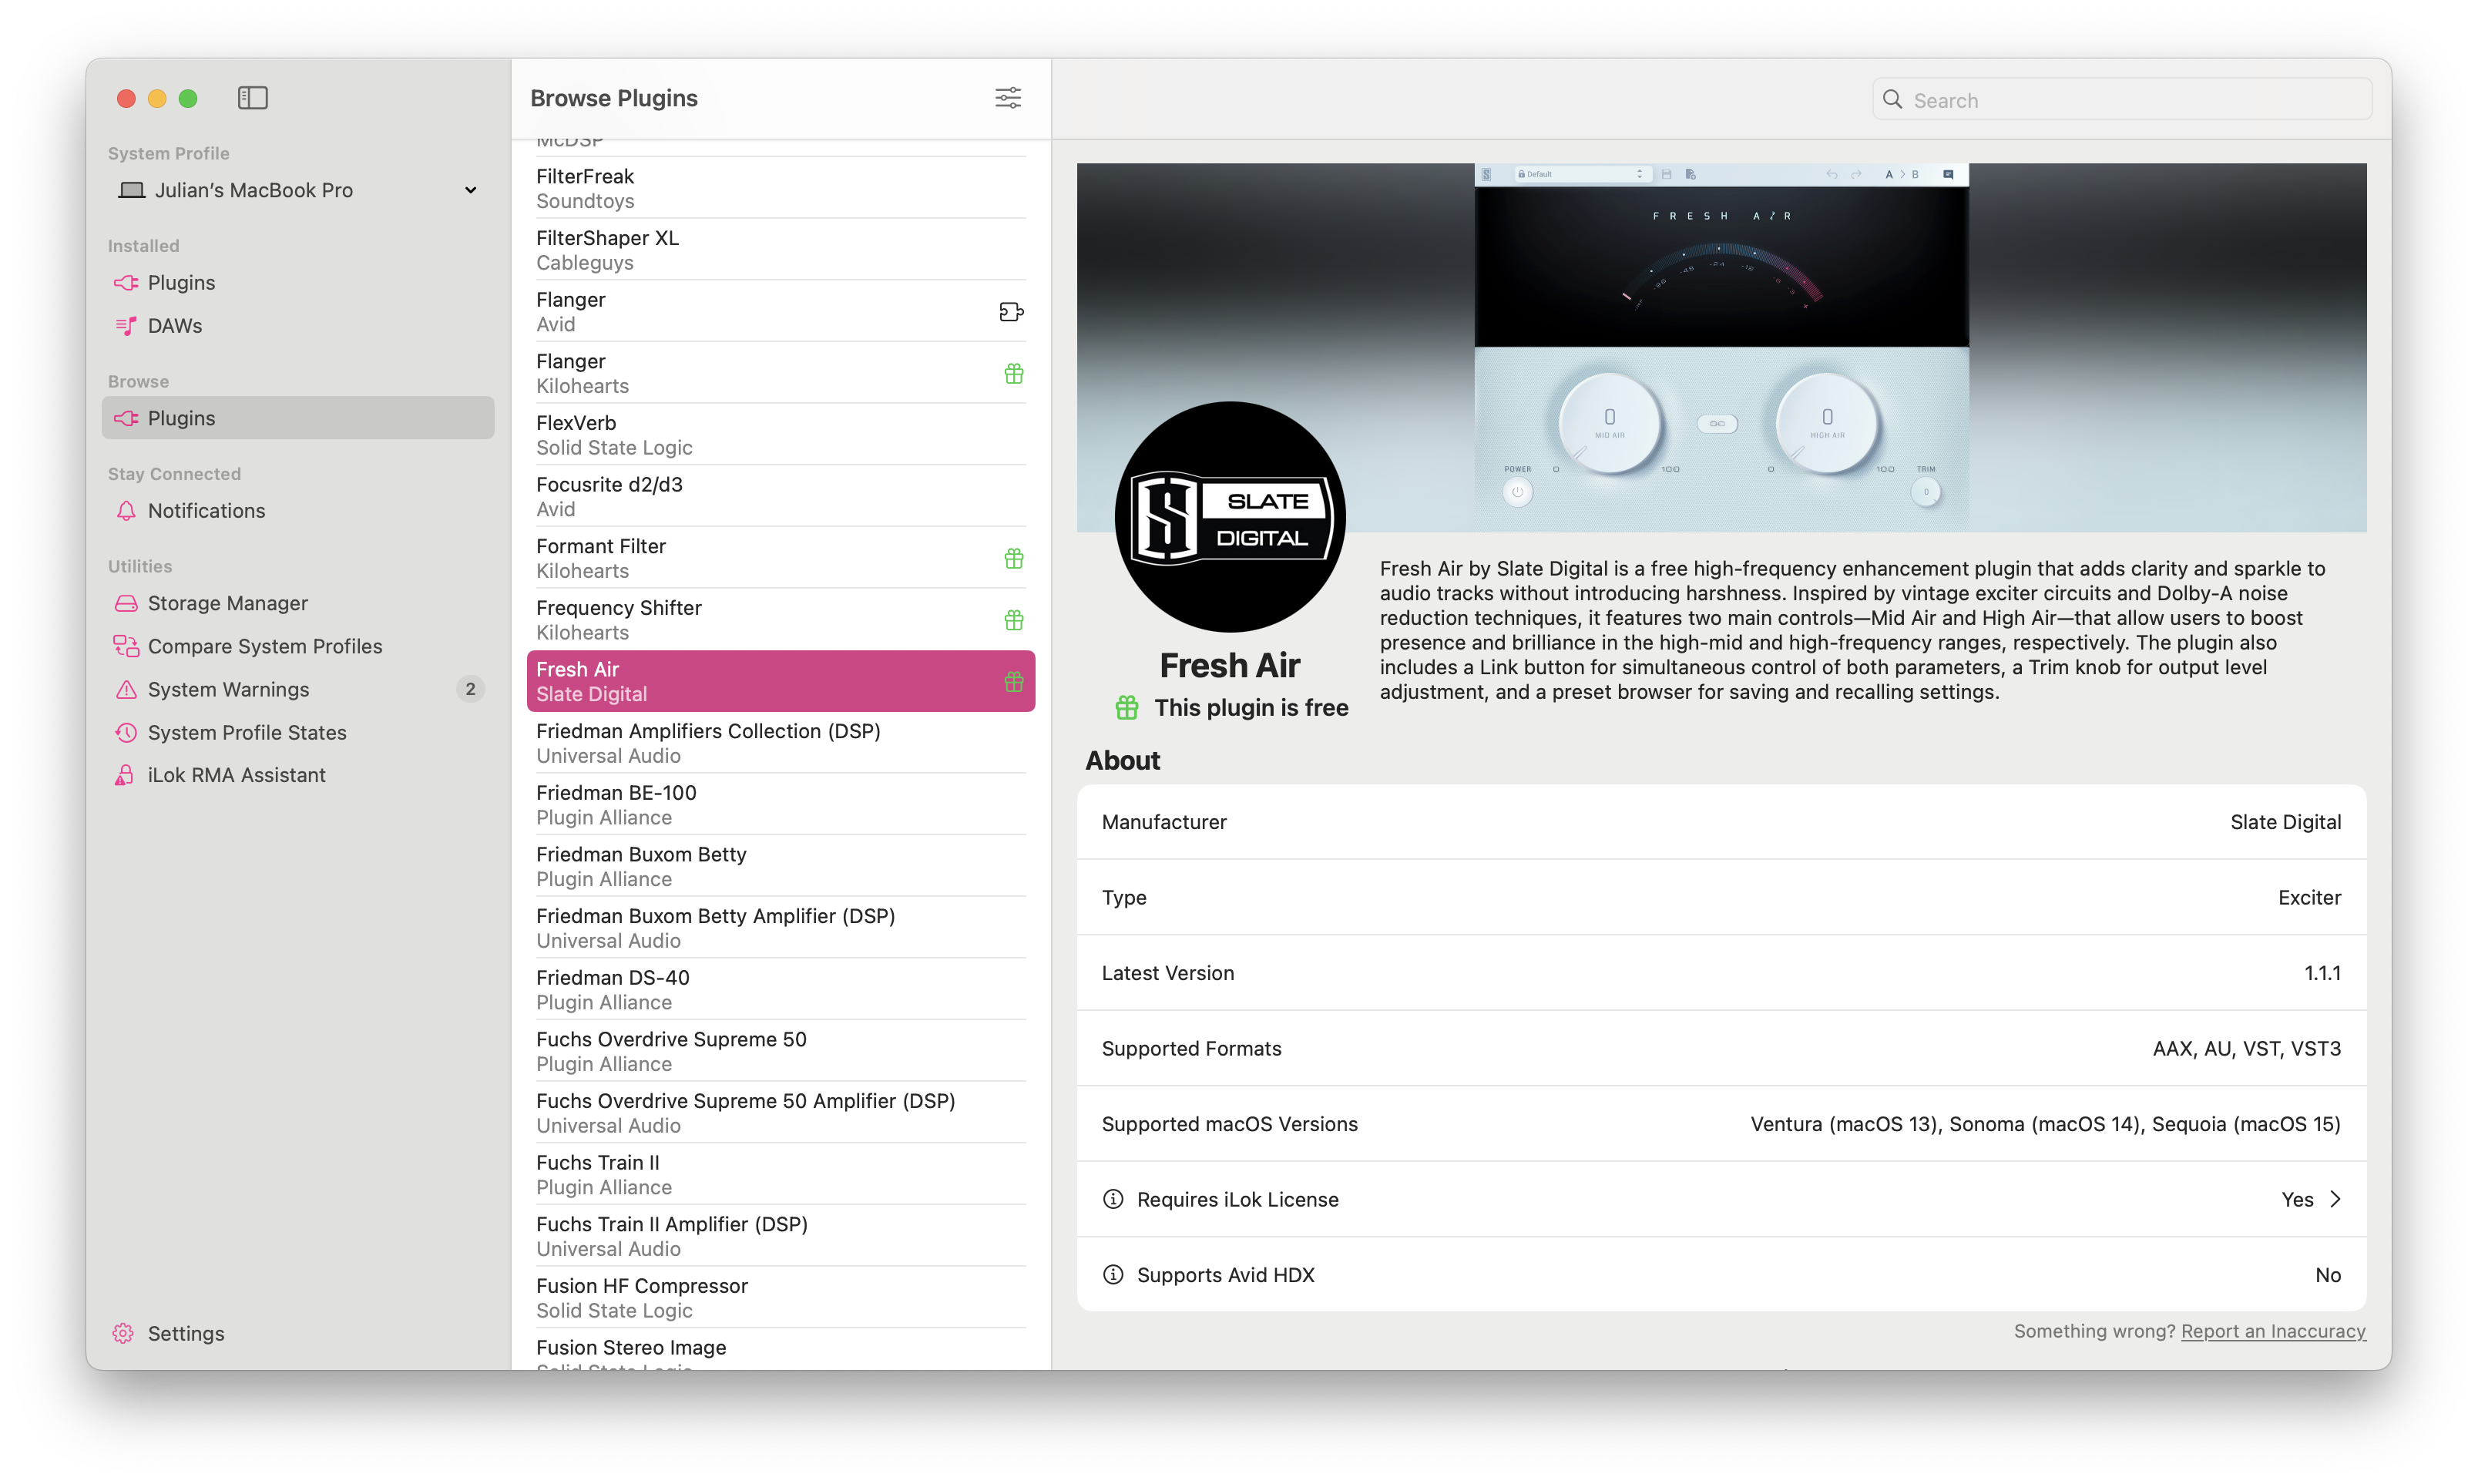Viewport: 2478px width, 1484px height.
Task: Select Fuchs Overdrive Supreme 50 Amplifier (DSP)
Action: [x=781, y=1113]
